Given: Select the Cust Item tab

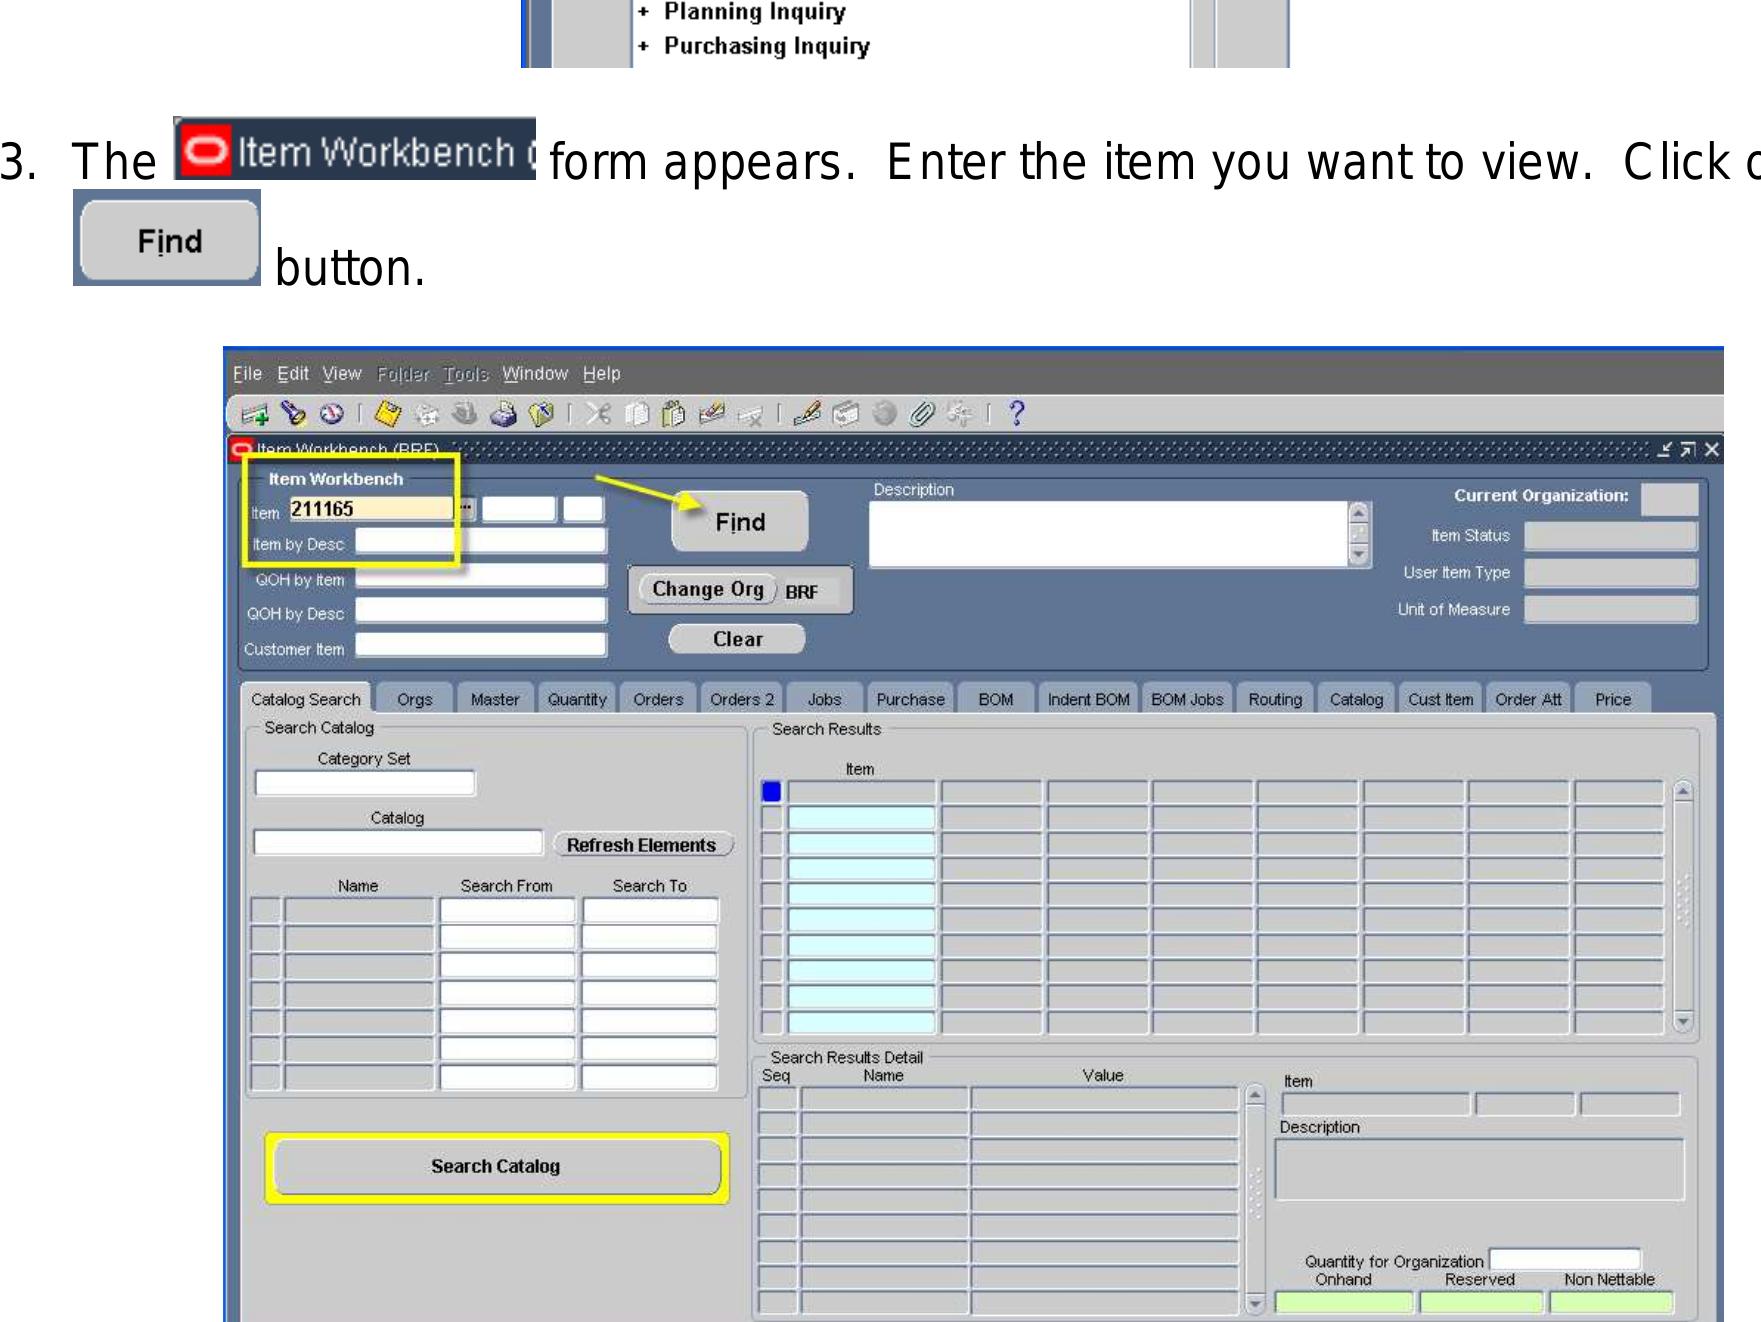Looking at the screenshot, I should click(1440, 699).
